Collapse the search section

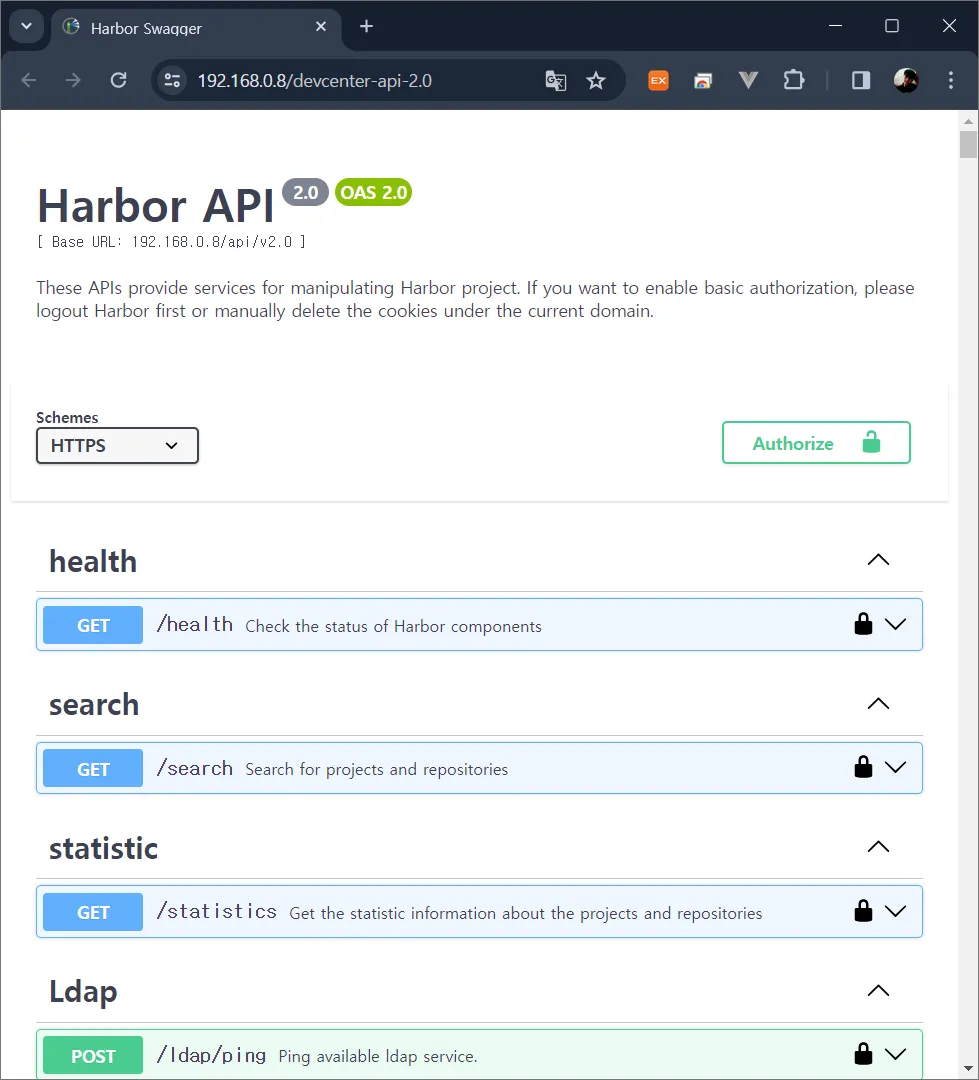(878, 704)
